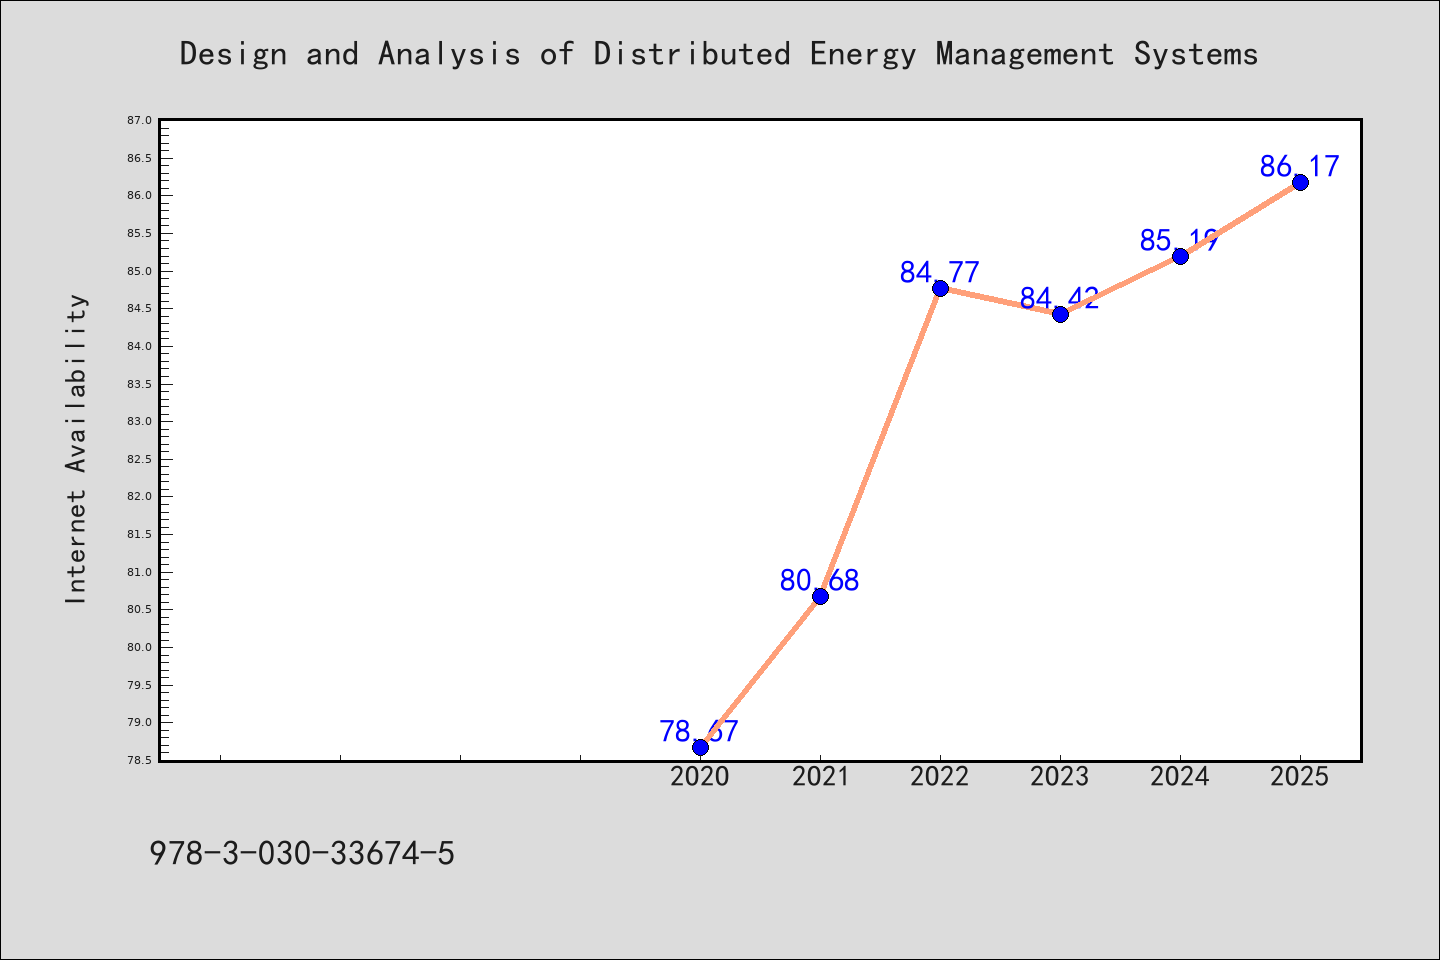
Task: Select the 2021 data point marker
Action: coord(820,596)
